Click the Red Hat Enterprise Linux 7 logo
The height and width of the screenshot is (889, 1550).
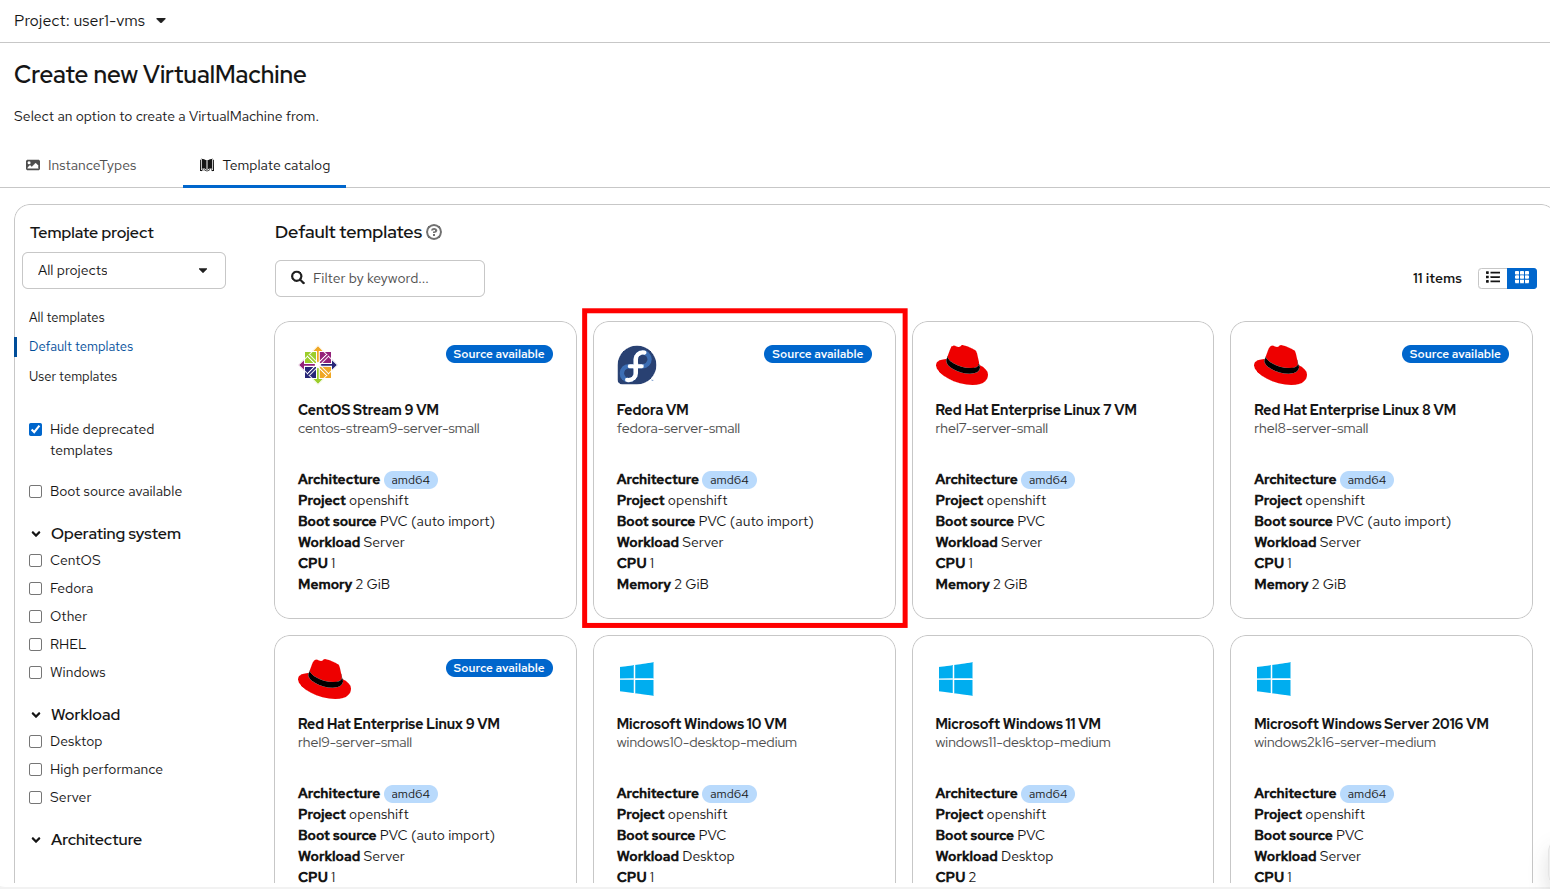[961, 365]
